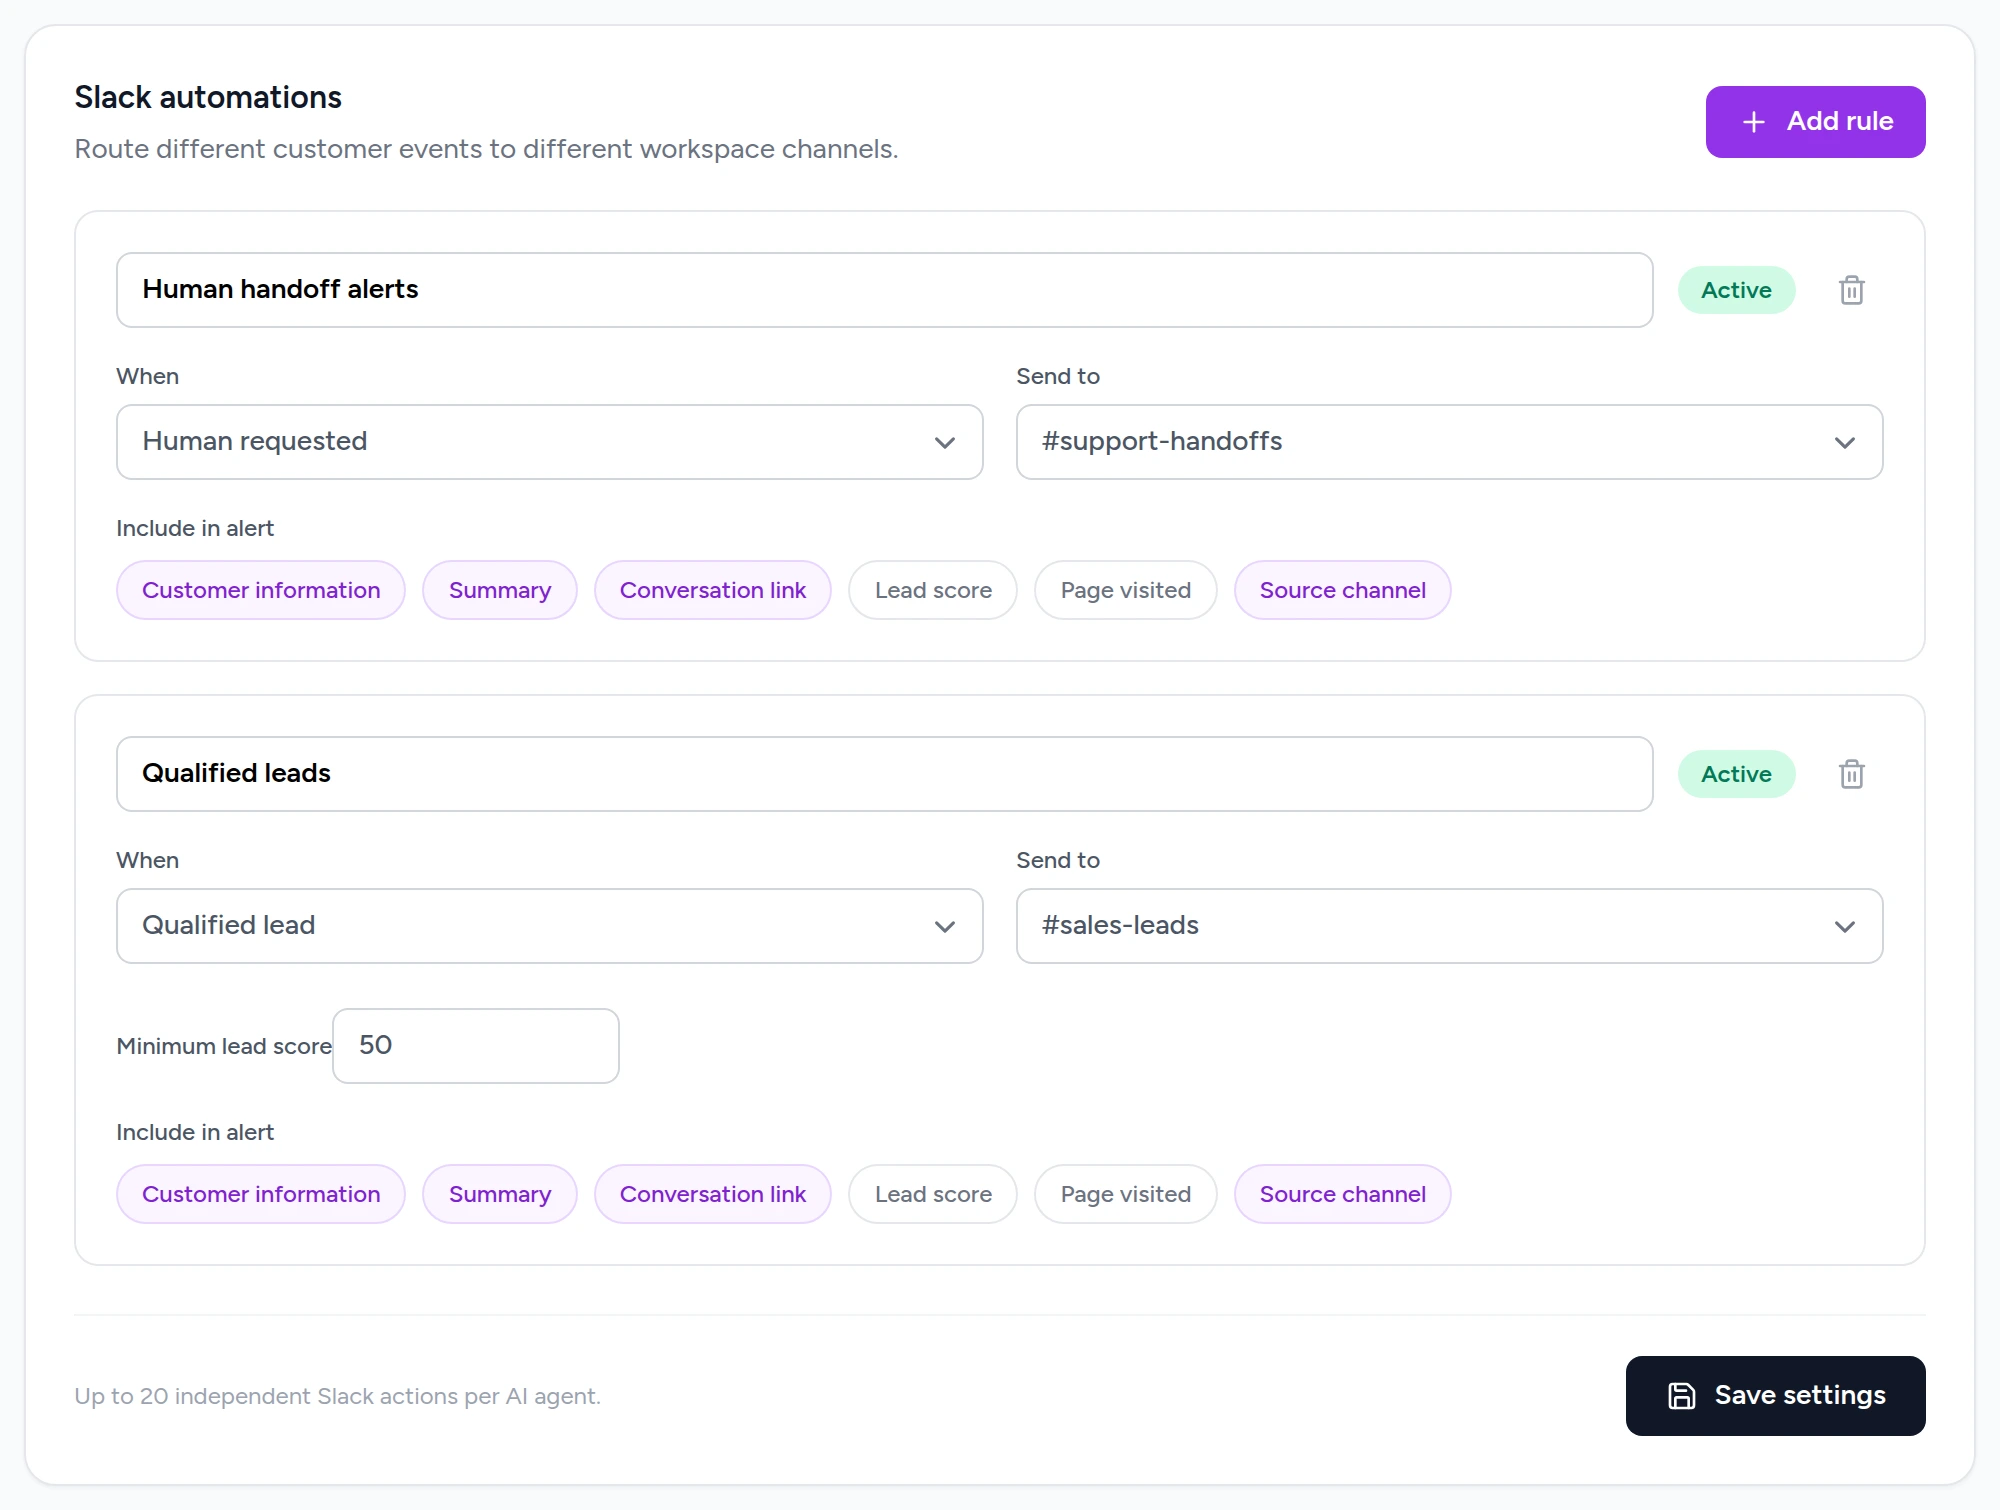The height and width of the screenshot is (1510, 2000).
Task: Click the text 'Up to 20 independent Slack actions'
Action: (x=267, y=1396)
